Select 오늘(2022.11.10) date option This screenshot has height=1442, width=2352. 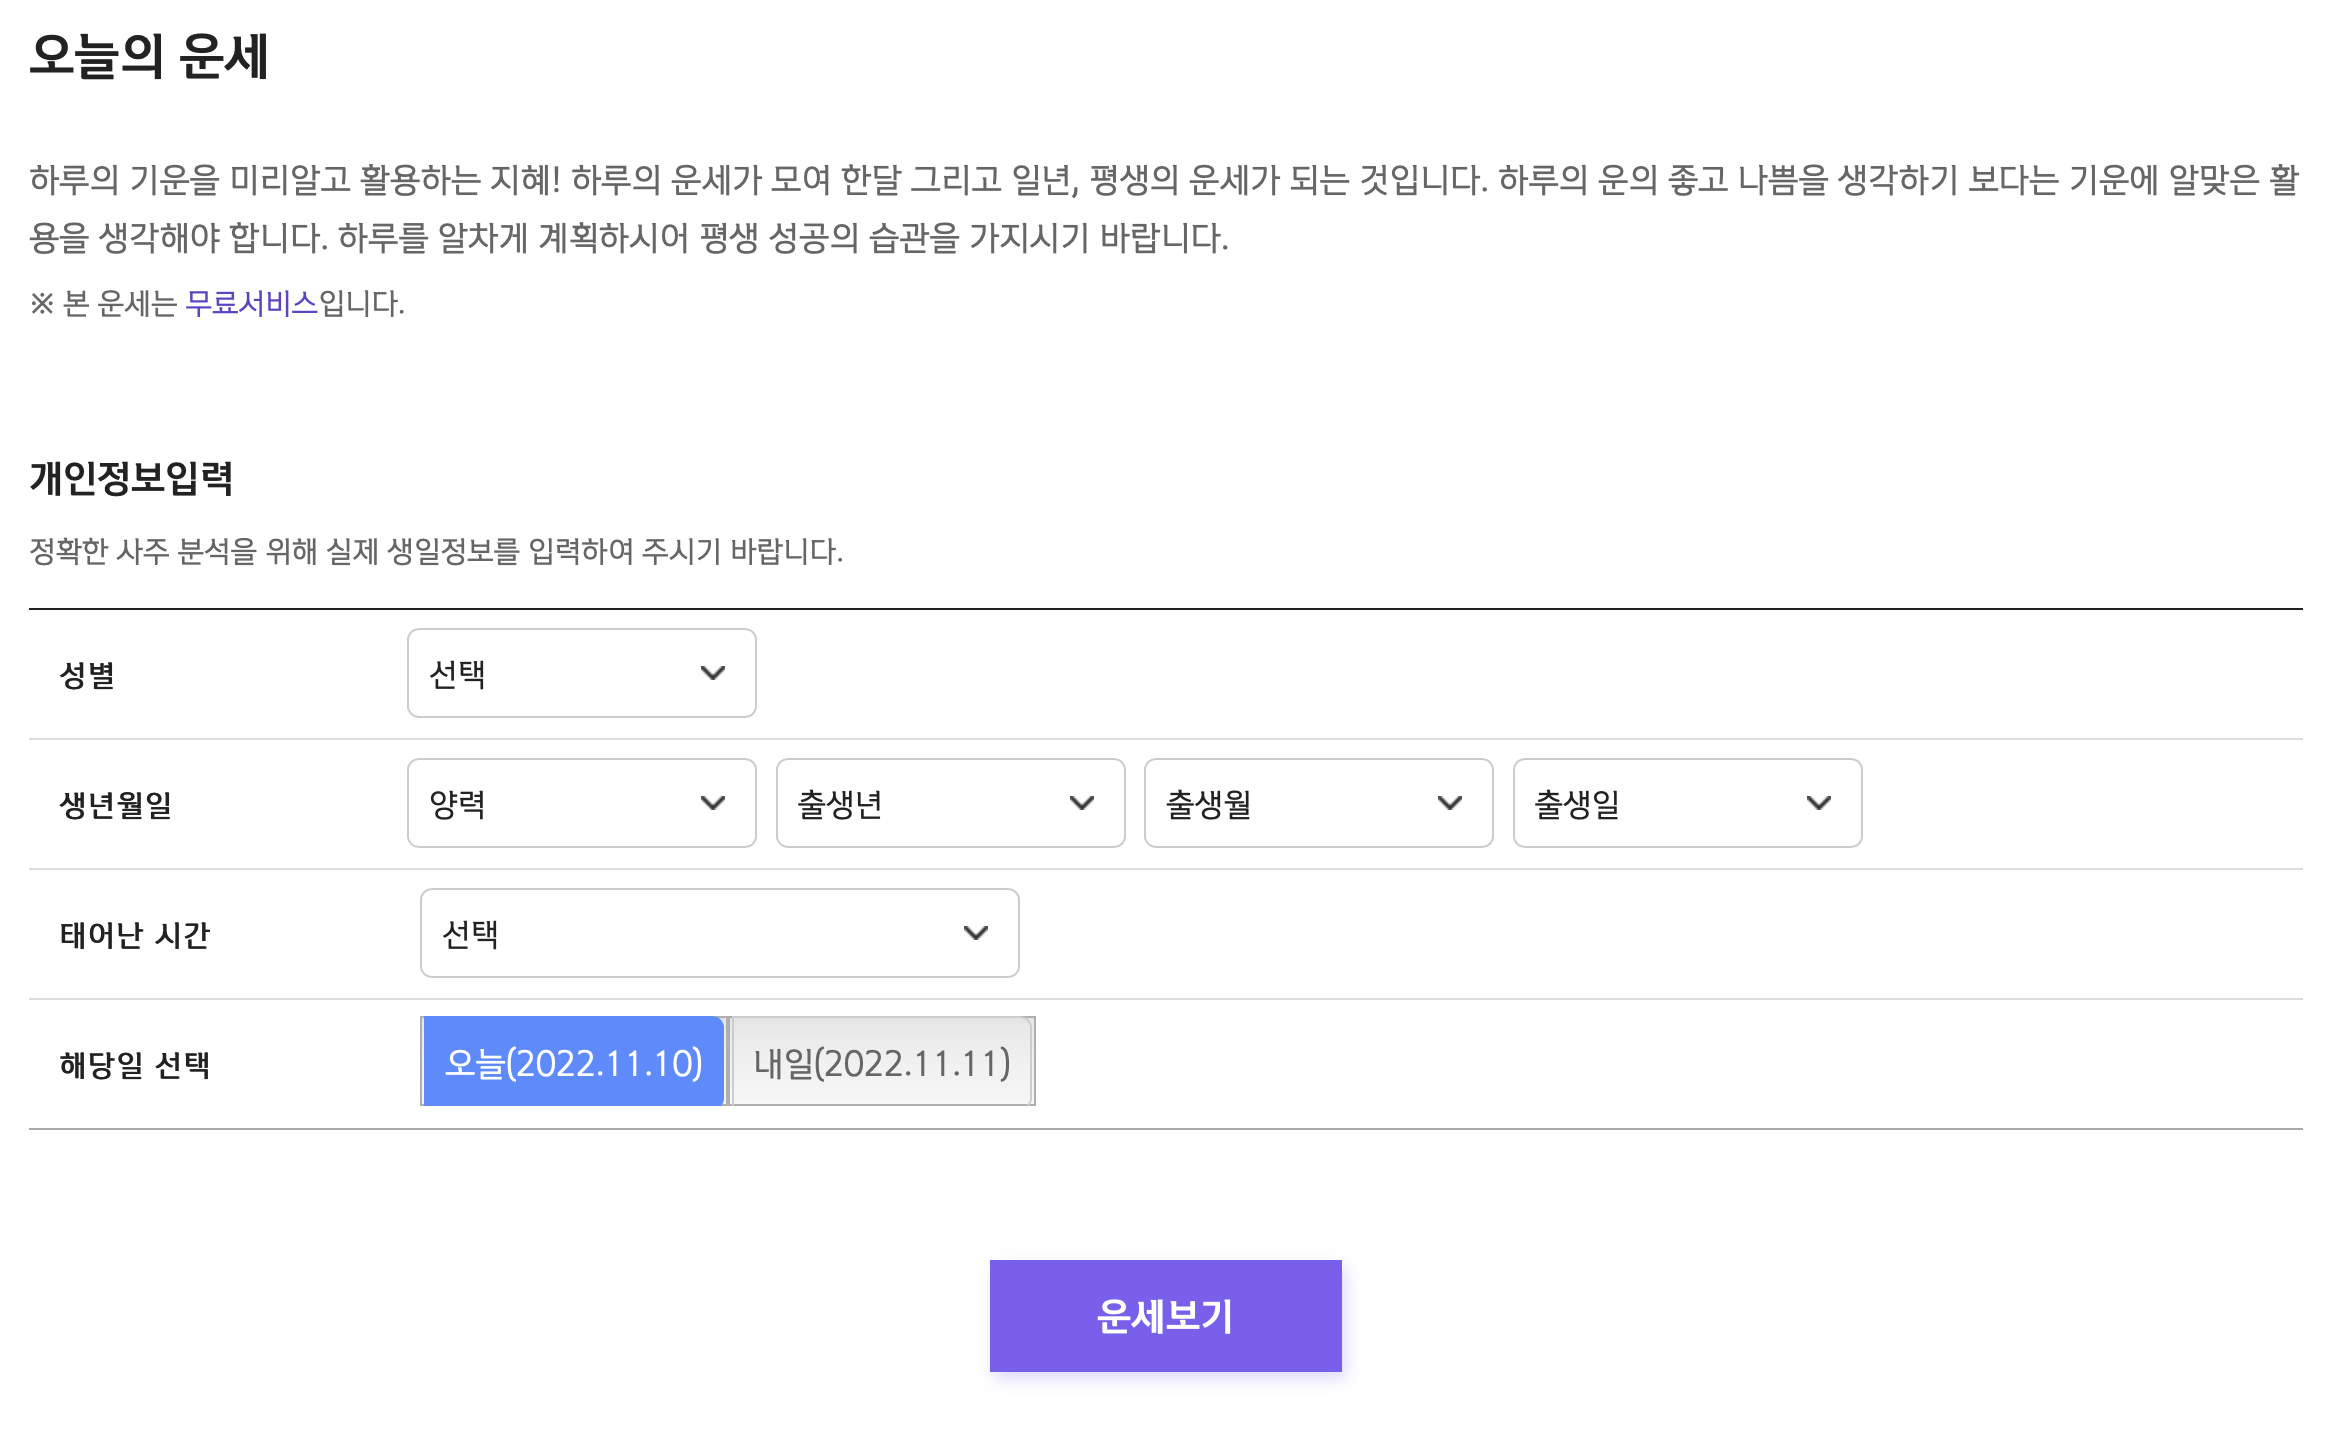pyautogui.click(x=573, y=1063)
